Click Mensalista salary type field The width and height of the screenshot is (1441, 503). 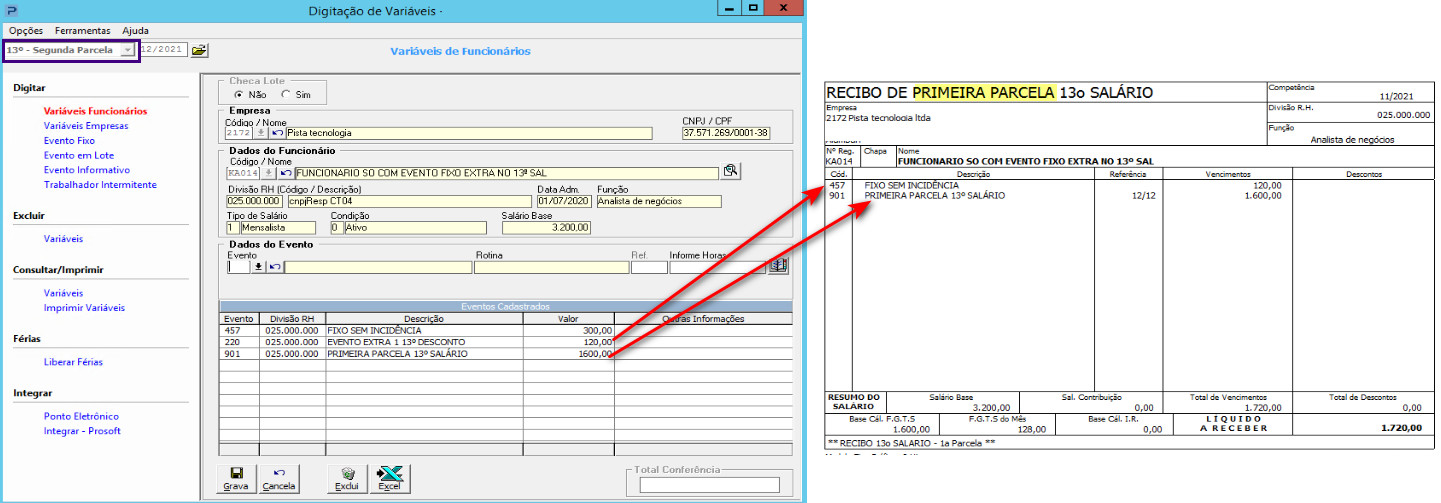pos(281,228)
